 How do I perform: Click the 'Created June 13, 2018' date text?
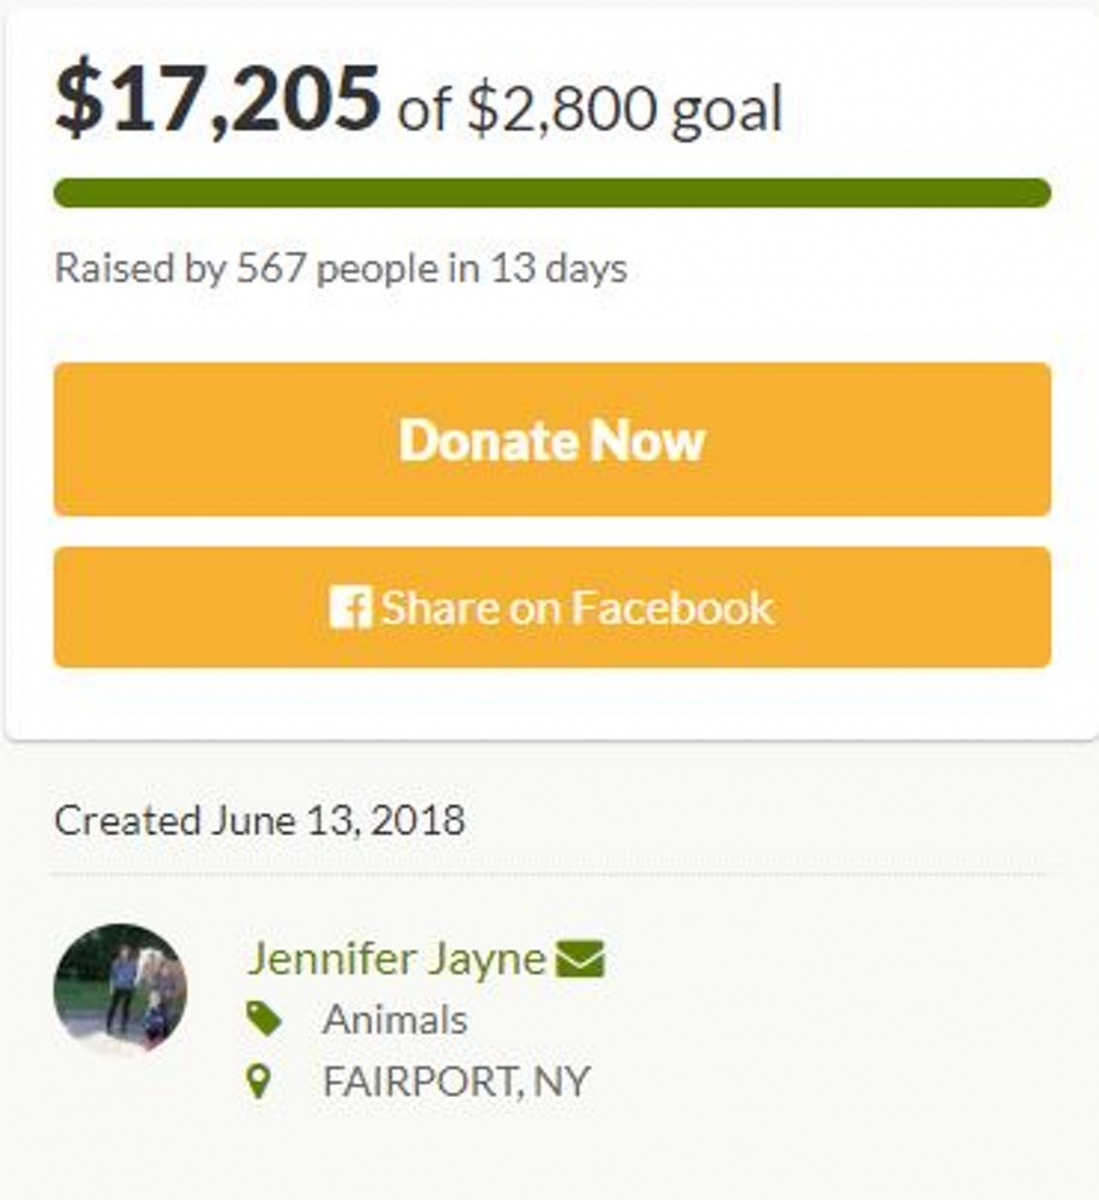click(x=262, y=822)
